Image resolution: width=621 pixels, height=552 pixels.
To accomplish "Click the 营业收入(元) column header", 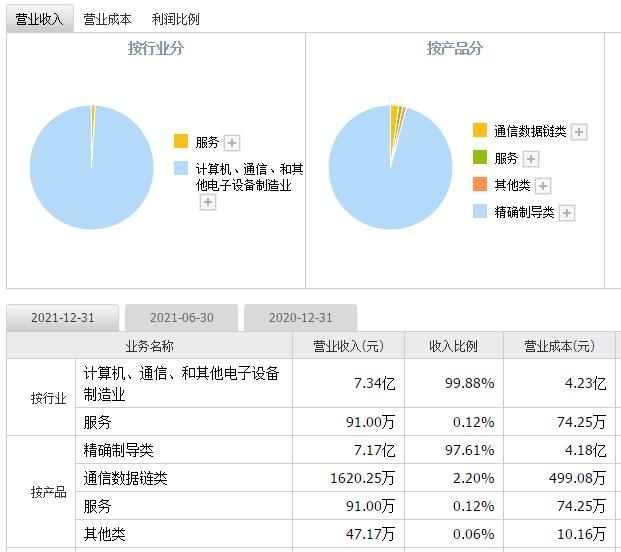I will click(x=349, y=346).
